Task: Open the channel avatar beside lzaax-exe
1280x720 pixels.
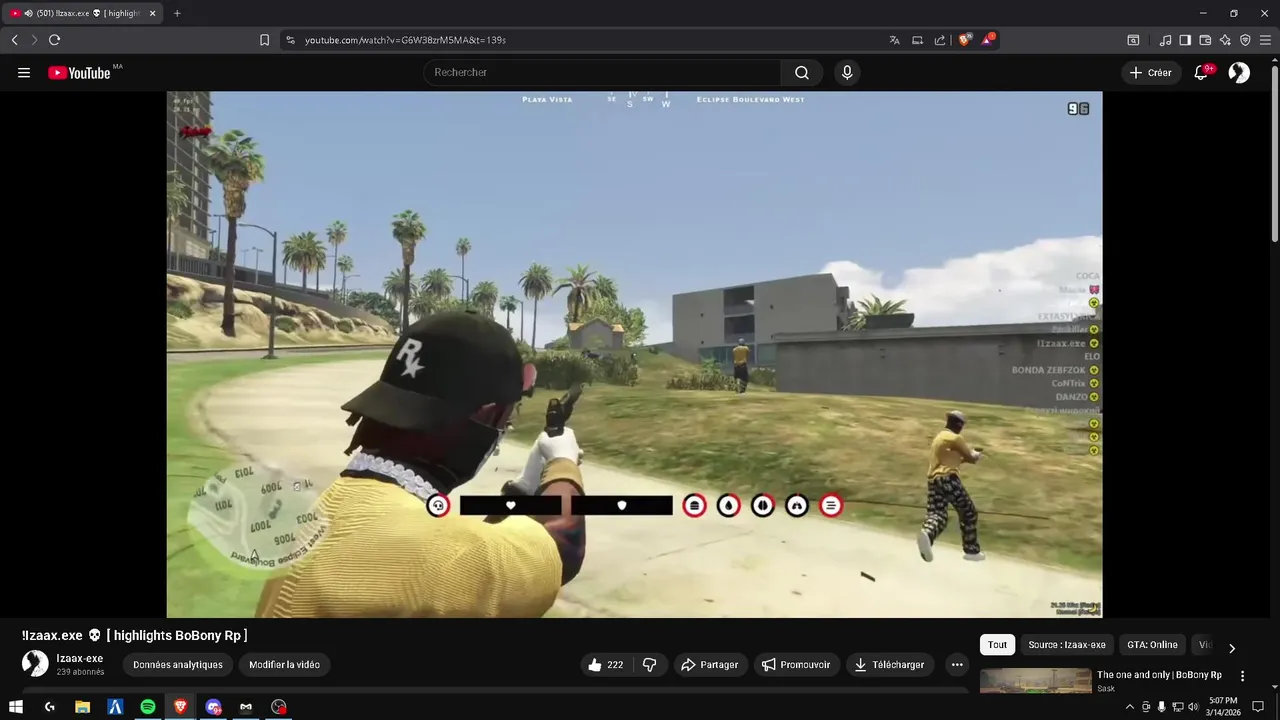Action: coord(35,664)
